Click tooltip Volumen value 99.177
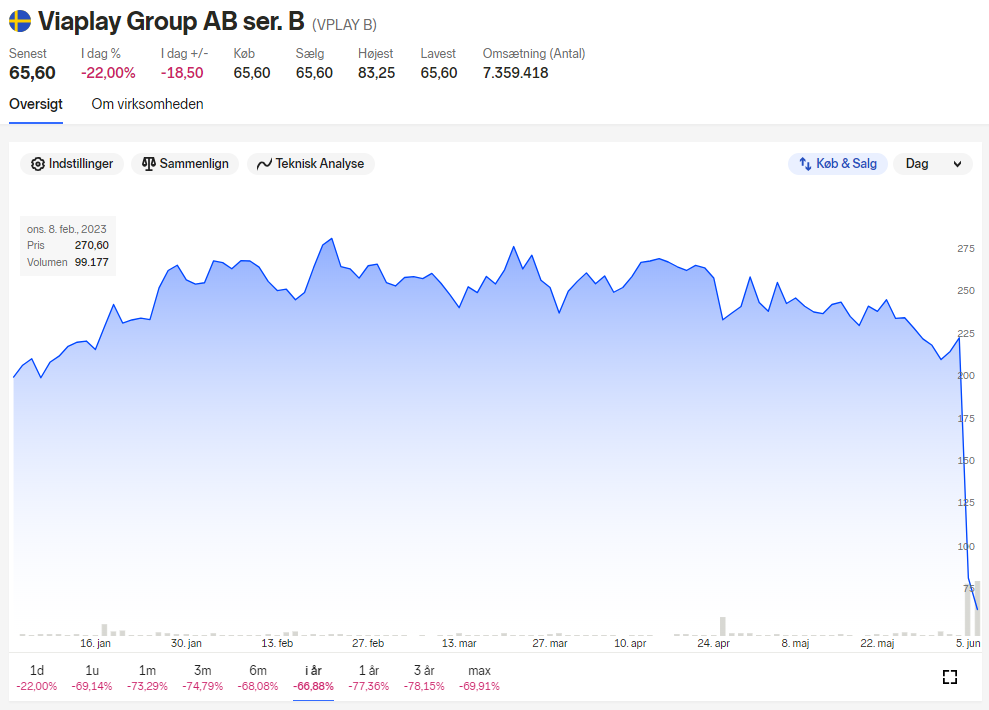This screenshot has width=989, height=710. point(91,262)
